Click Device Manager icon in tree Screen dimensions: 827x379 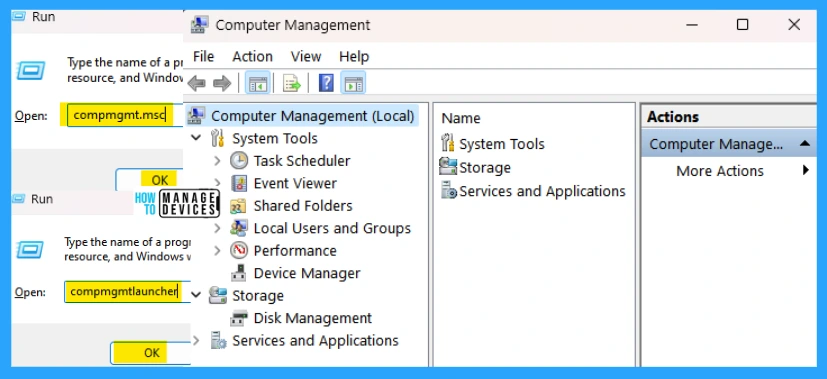(239, 273)
